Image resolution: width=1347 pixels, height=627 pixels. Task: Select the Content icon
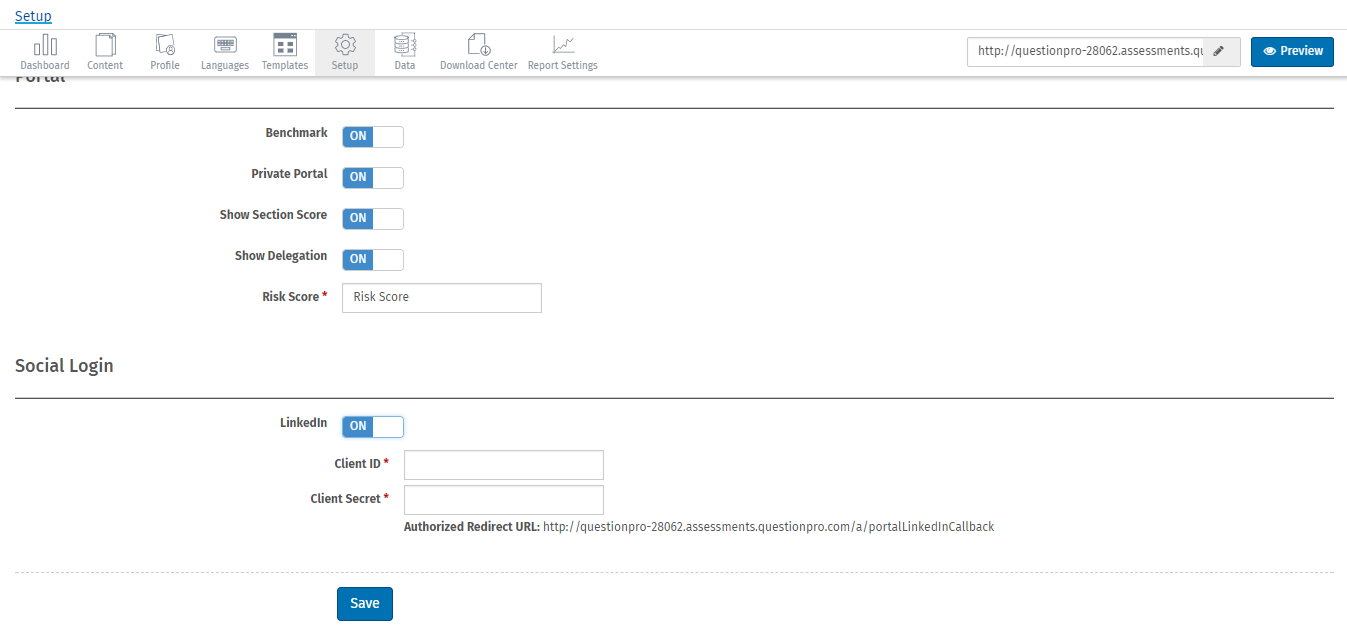pyautogui.click(x=105, y=52)
